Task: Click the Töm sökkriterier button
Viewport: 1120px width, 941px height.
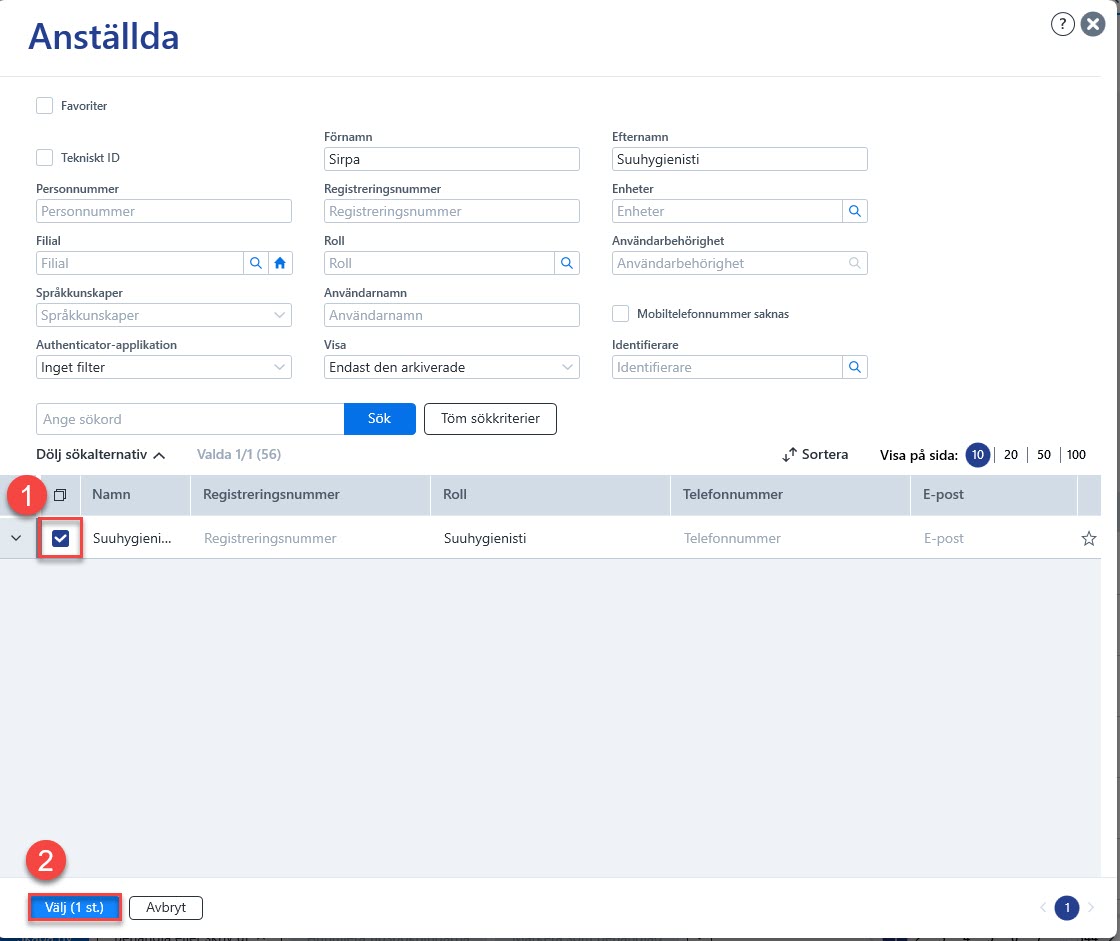Action: coord(490,419)
